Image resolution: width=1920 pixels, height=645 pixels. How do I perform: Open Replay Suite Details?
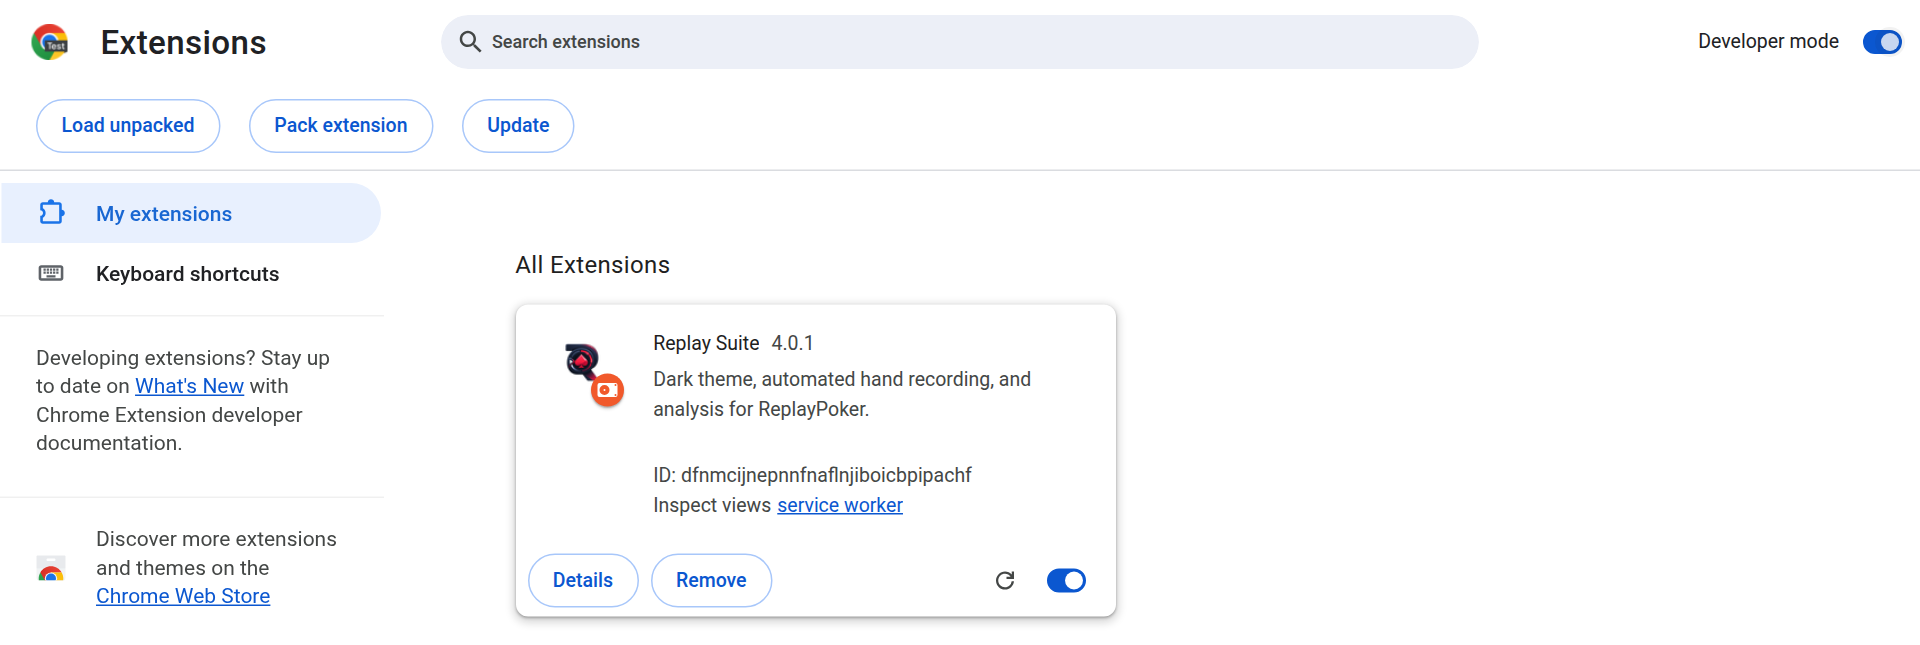coord(583,581)
